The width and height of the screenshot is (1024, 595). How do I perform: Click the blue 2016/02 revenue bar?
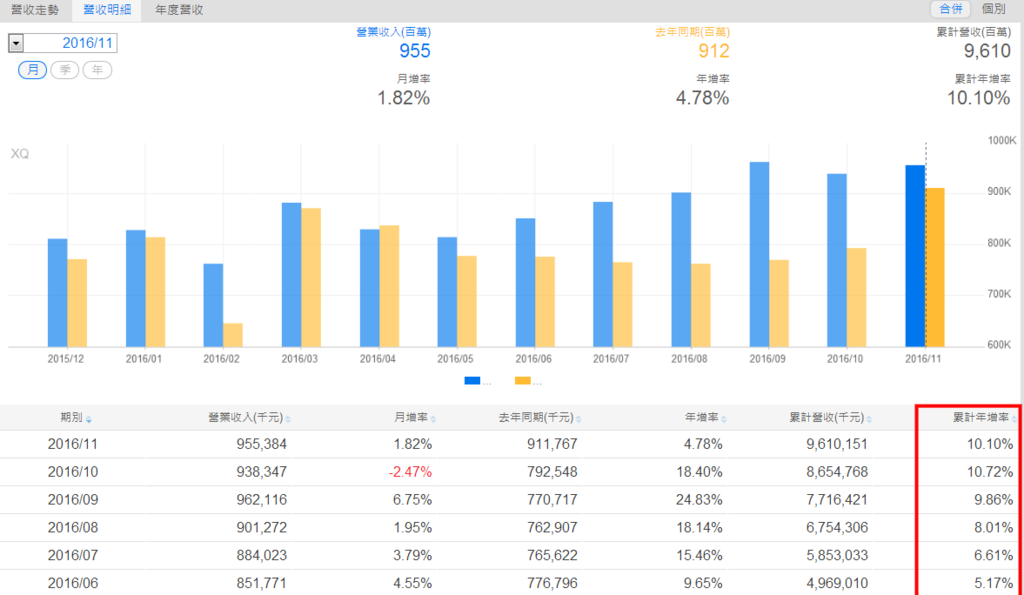[x=213, y=305]
